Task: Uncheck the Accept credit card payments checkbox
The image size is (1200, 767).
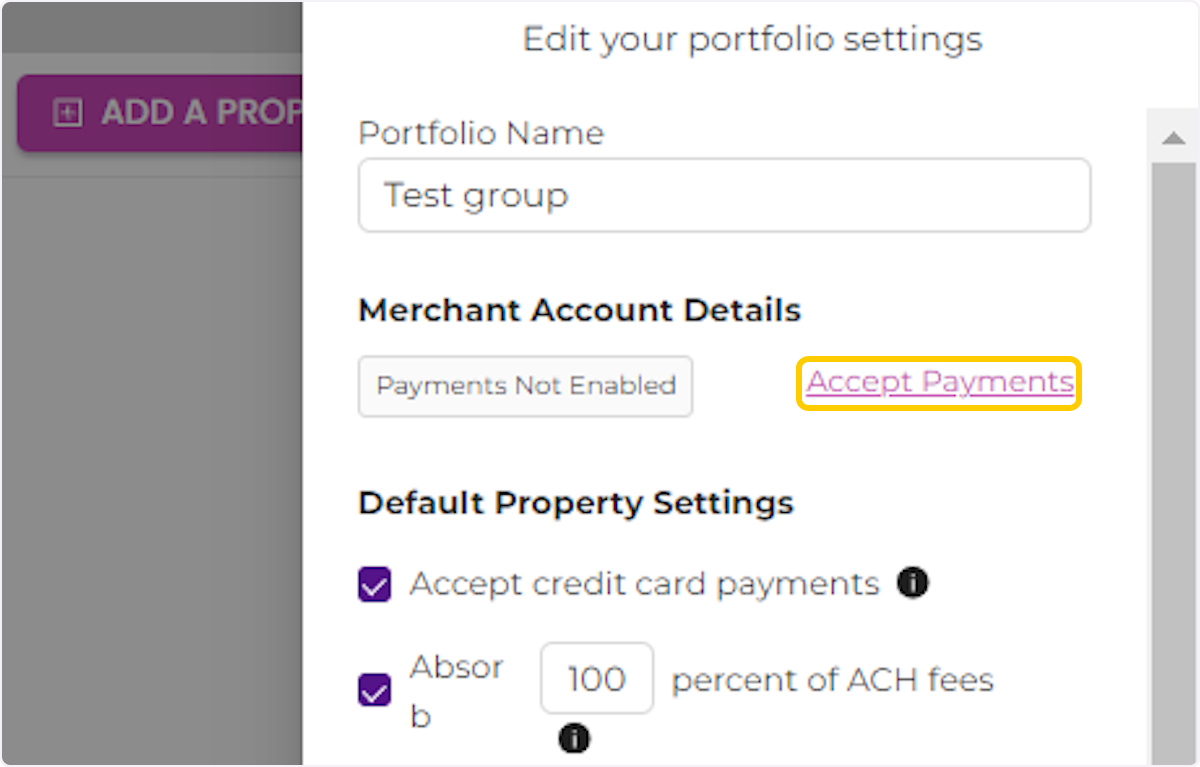Action: tap(374, 584)
